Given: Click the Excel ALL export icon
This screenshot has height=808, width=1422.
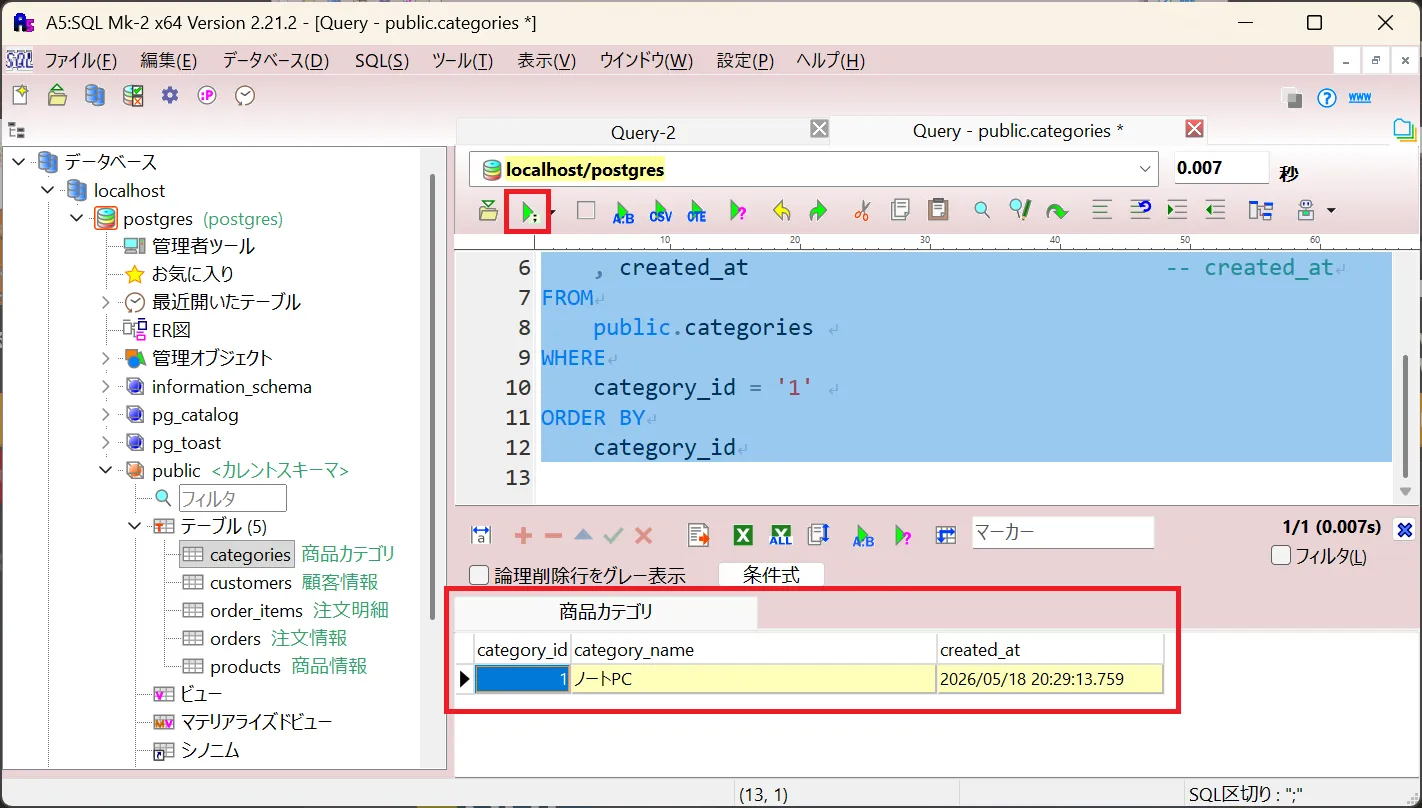Looking at the screenshot, I should point(781,535).
